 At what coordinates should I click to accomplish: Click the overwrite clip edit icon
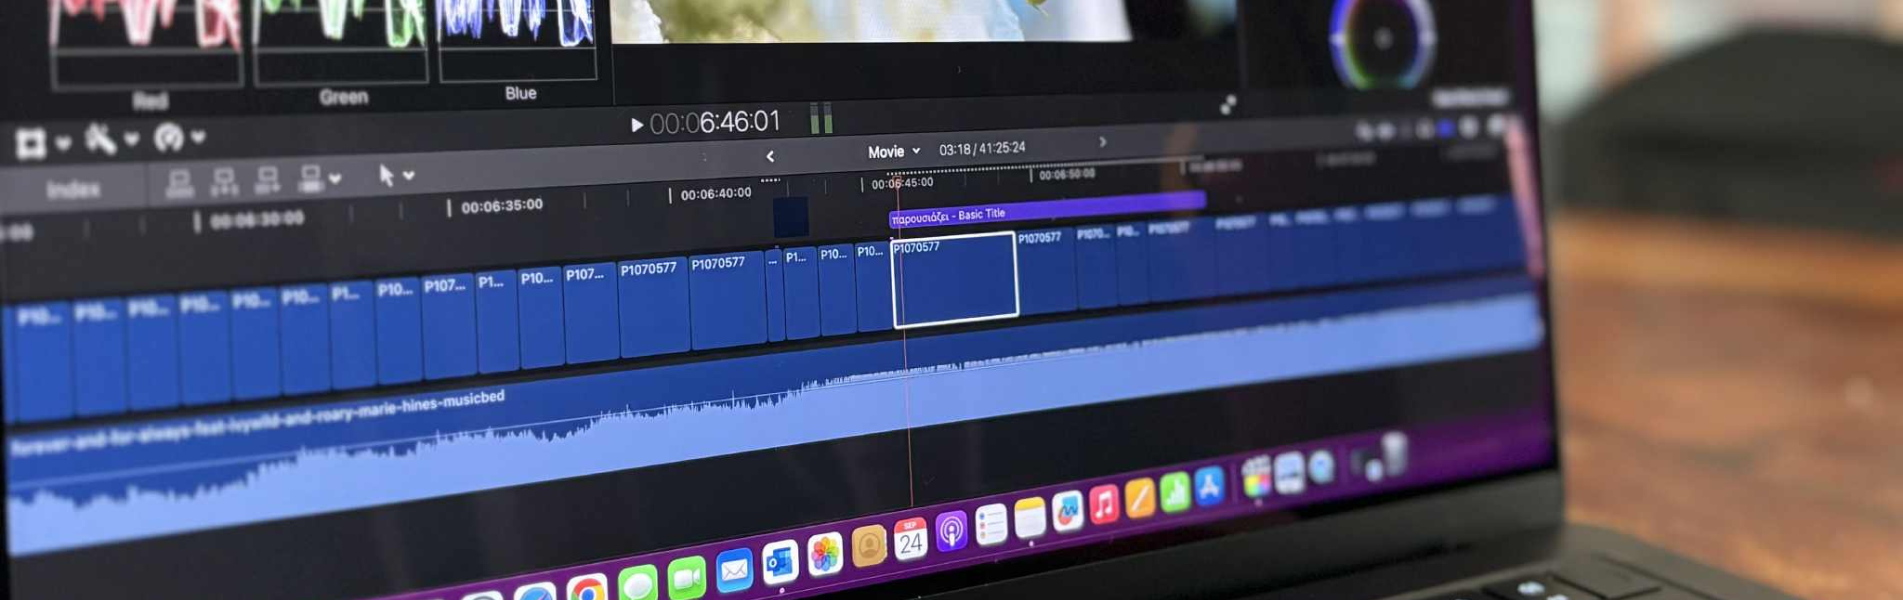tap(311, 179)
